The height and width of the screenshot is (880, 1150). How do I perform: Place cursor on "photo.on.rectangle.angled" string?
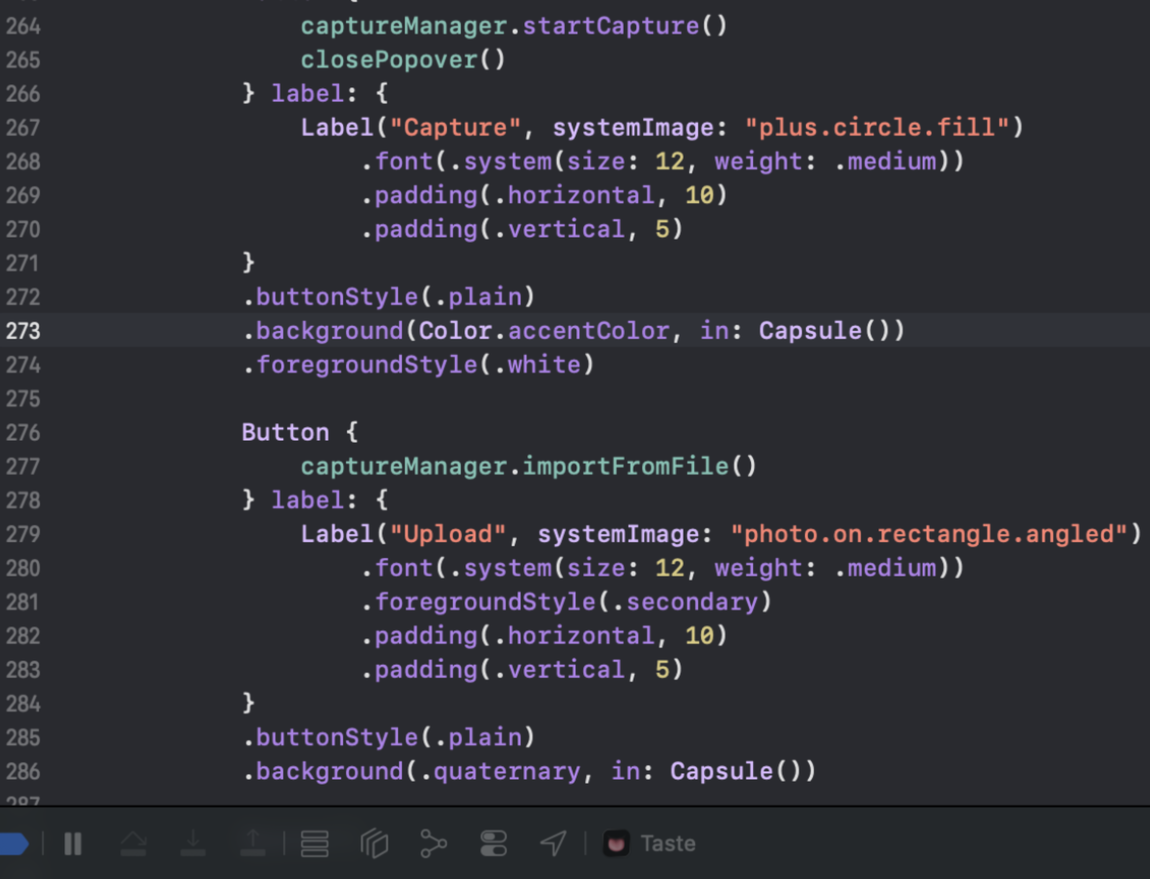point(935,534)
